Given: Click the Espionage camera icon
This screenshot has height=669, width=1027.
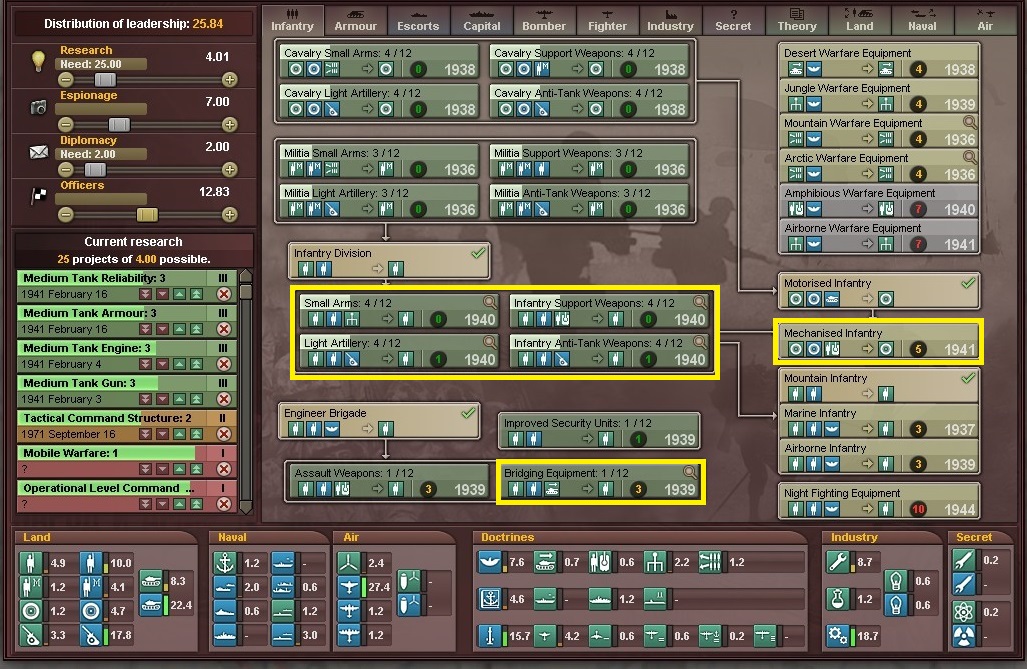Looking at the screenshot, I should 39,107.
